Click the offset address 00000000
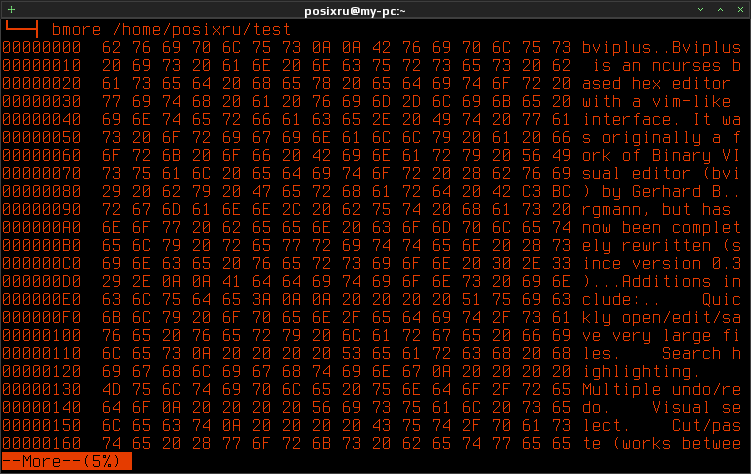 tap(42, 47)
